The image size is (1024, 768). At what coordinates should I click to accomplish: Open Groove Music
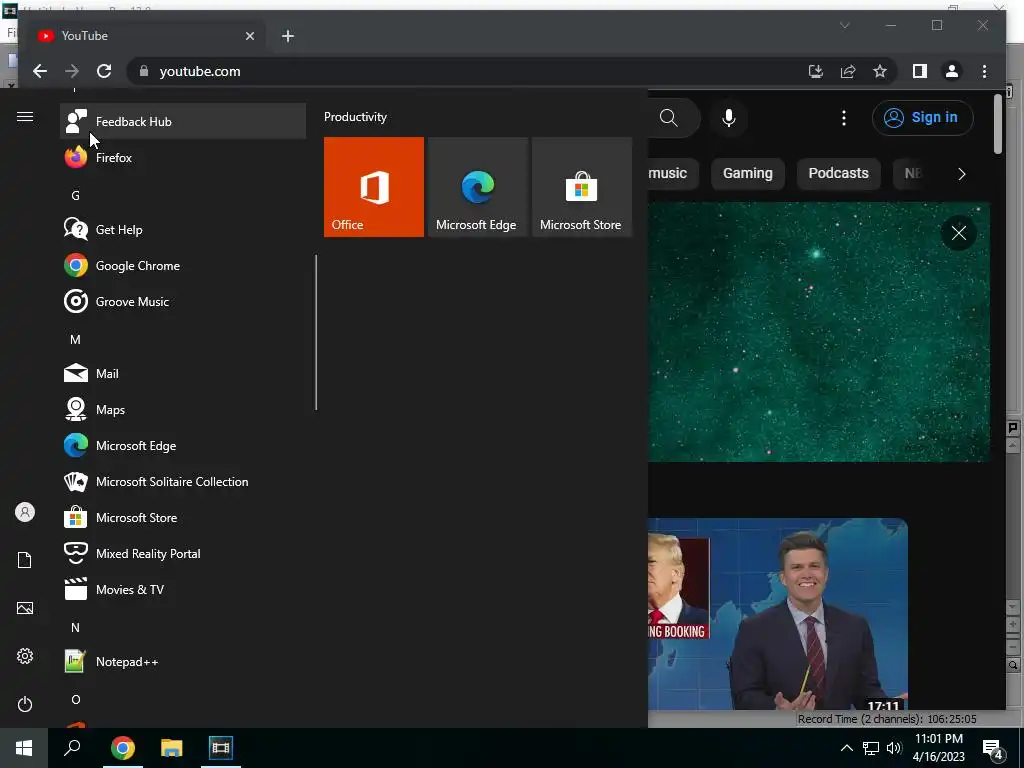coord(183,302)
